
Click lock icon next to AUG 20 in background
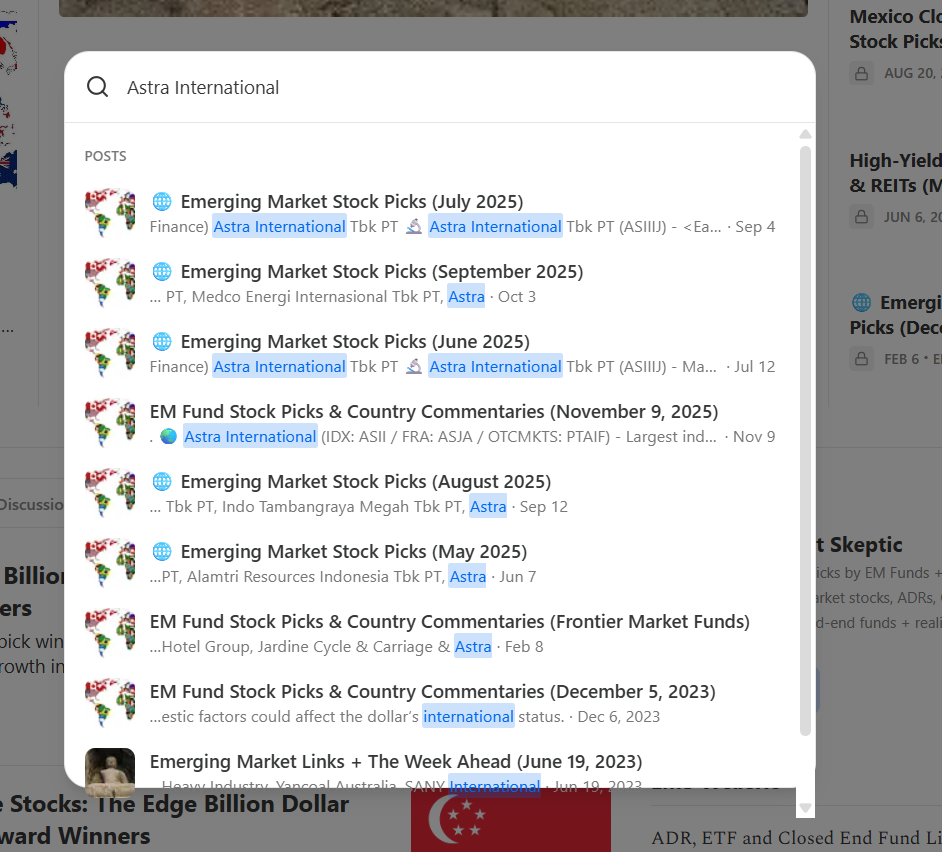(x=861, y=73)
